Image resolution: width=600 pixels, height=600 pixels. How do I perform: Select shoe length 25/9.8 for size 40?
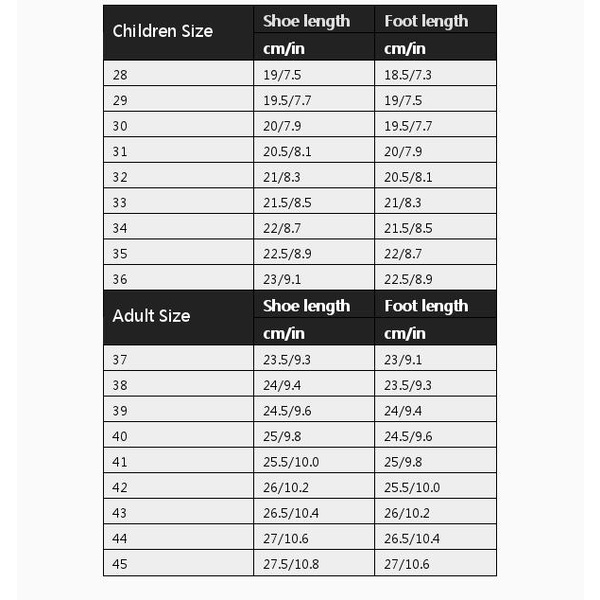[314, 435]
